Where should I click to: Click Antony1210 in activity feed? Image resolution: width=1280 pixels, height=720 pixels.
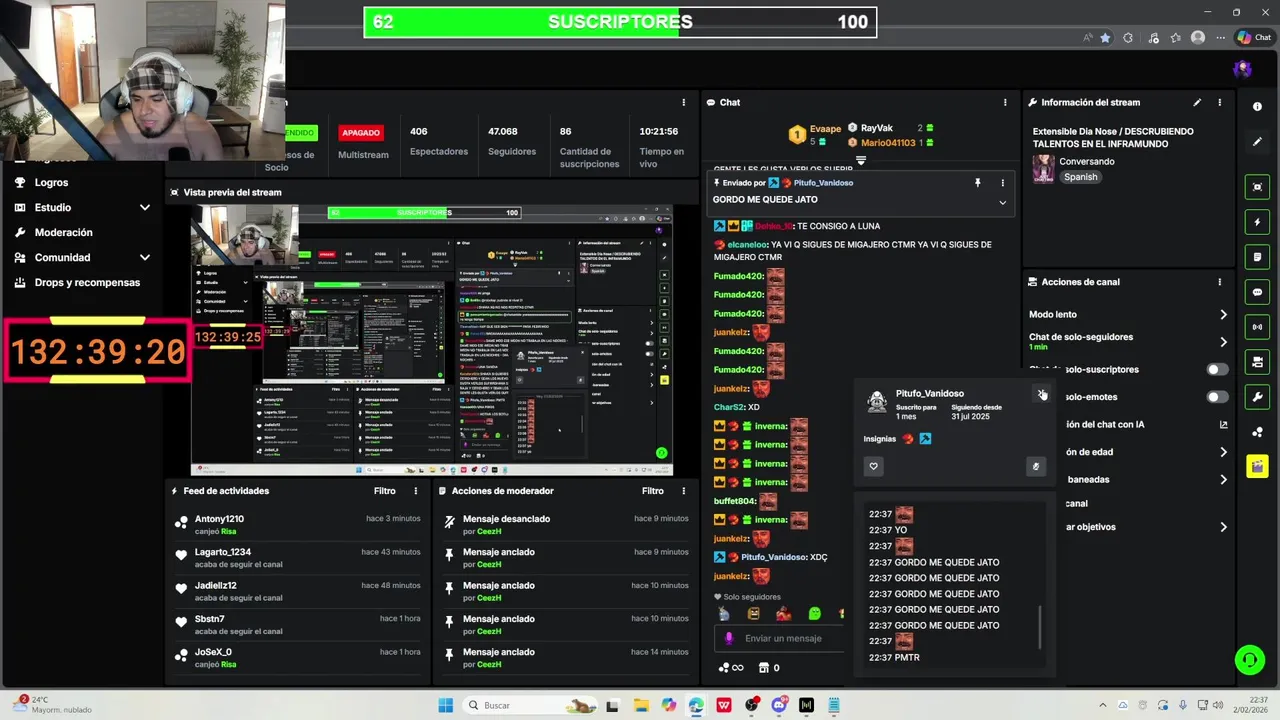tap(219, 519)
